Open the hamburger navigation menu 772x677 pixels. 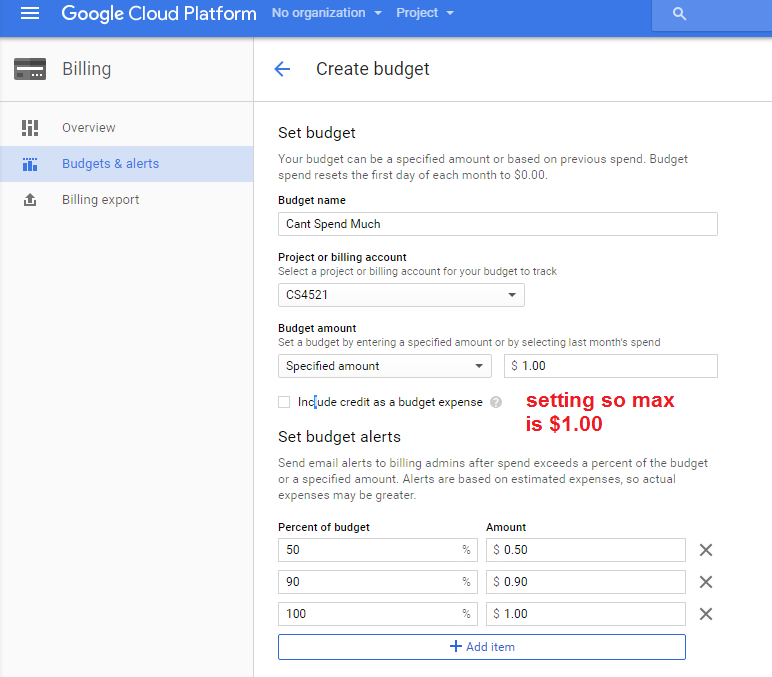(29, 14)
